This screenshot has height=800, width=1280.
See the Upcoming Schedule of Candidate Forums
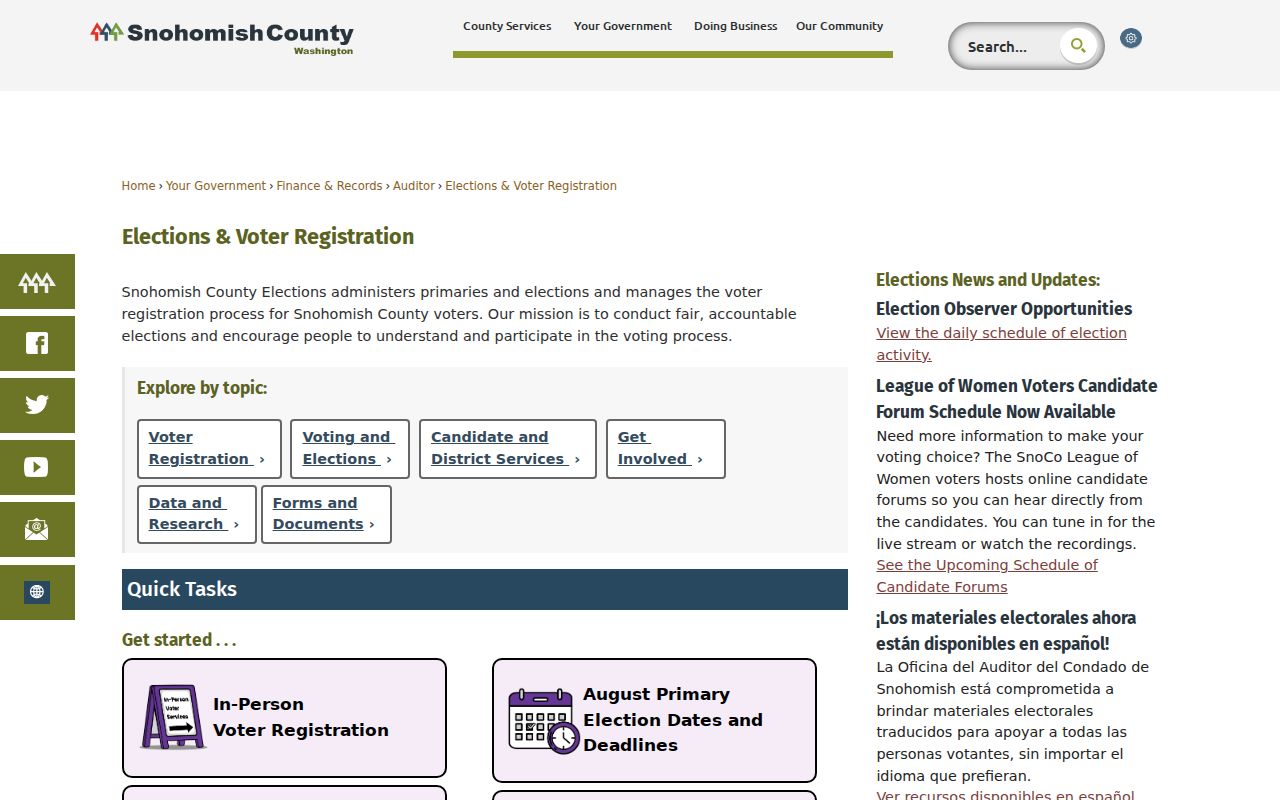987,576
